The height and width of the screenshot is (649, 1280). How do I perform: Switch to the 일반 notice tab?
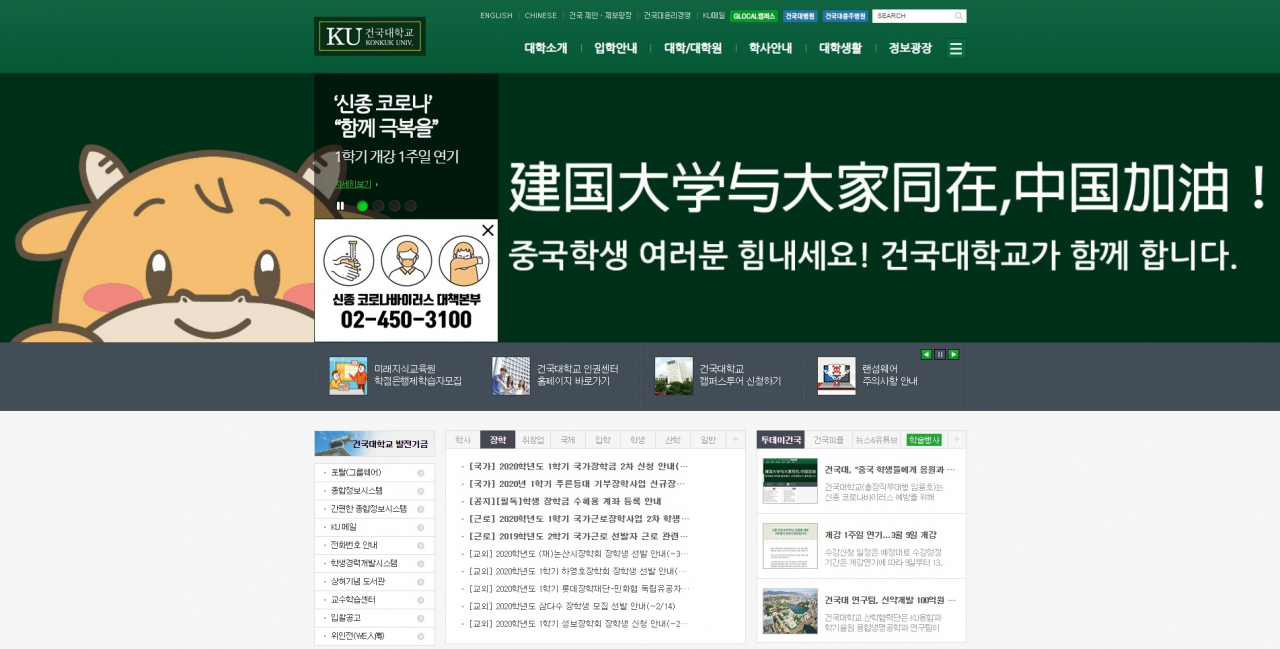click(708, 440)
